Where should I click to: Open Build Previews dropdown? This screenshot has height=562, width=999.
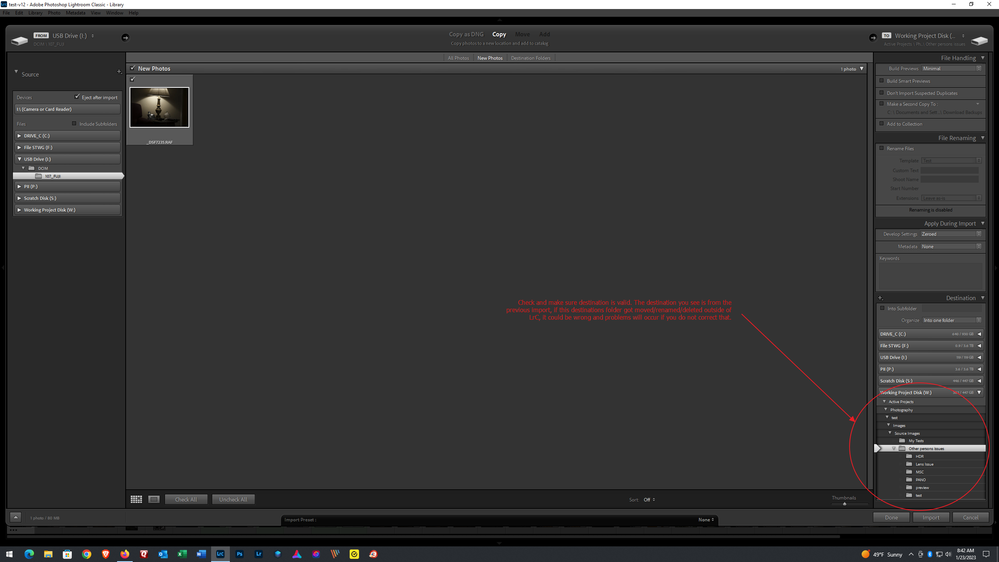952,68
